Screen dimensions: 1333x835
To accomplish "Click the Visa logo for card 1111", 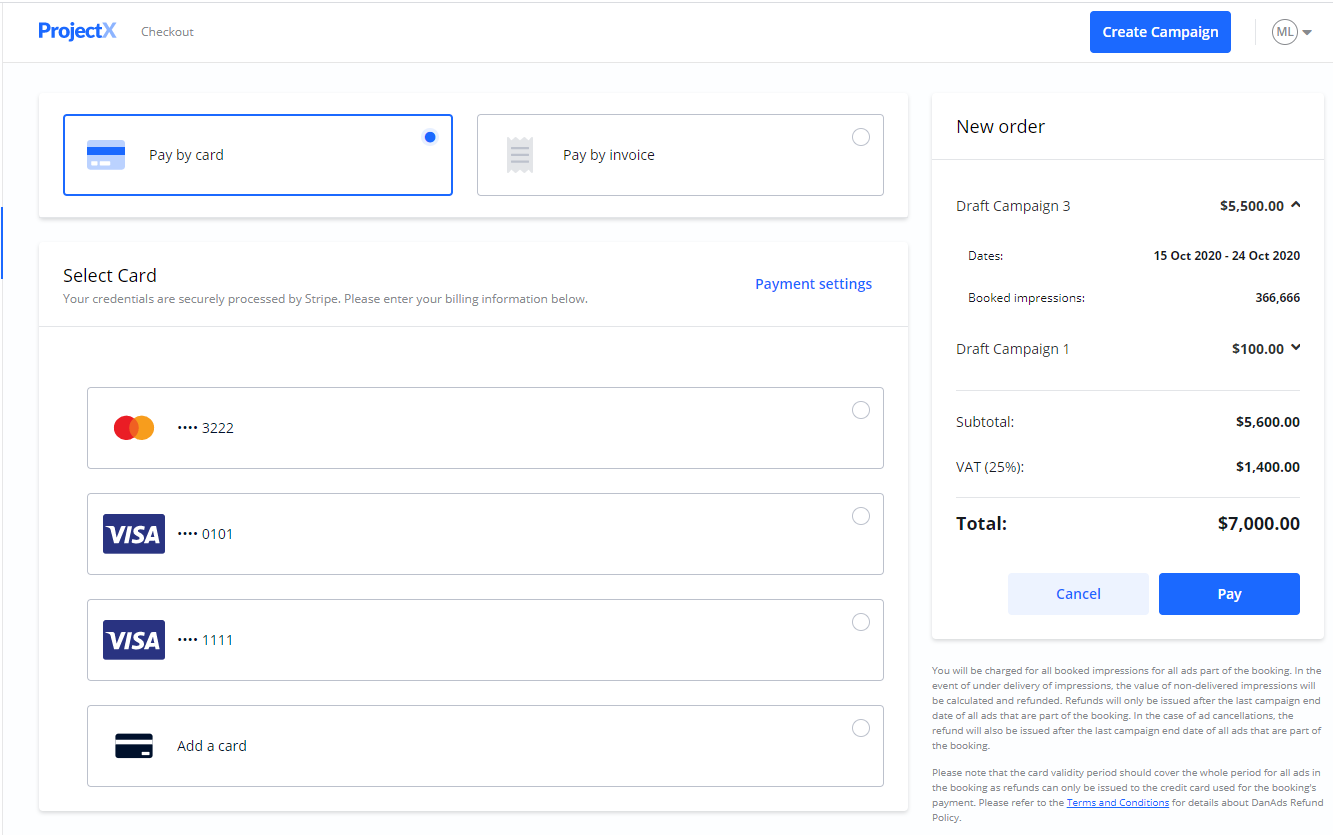I will (x=134, y=640).
